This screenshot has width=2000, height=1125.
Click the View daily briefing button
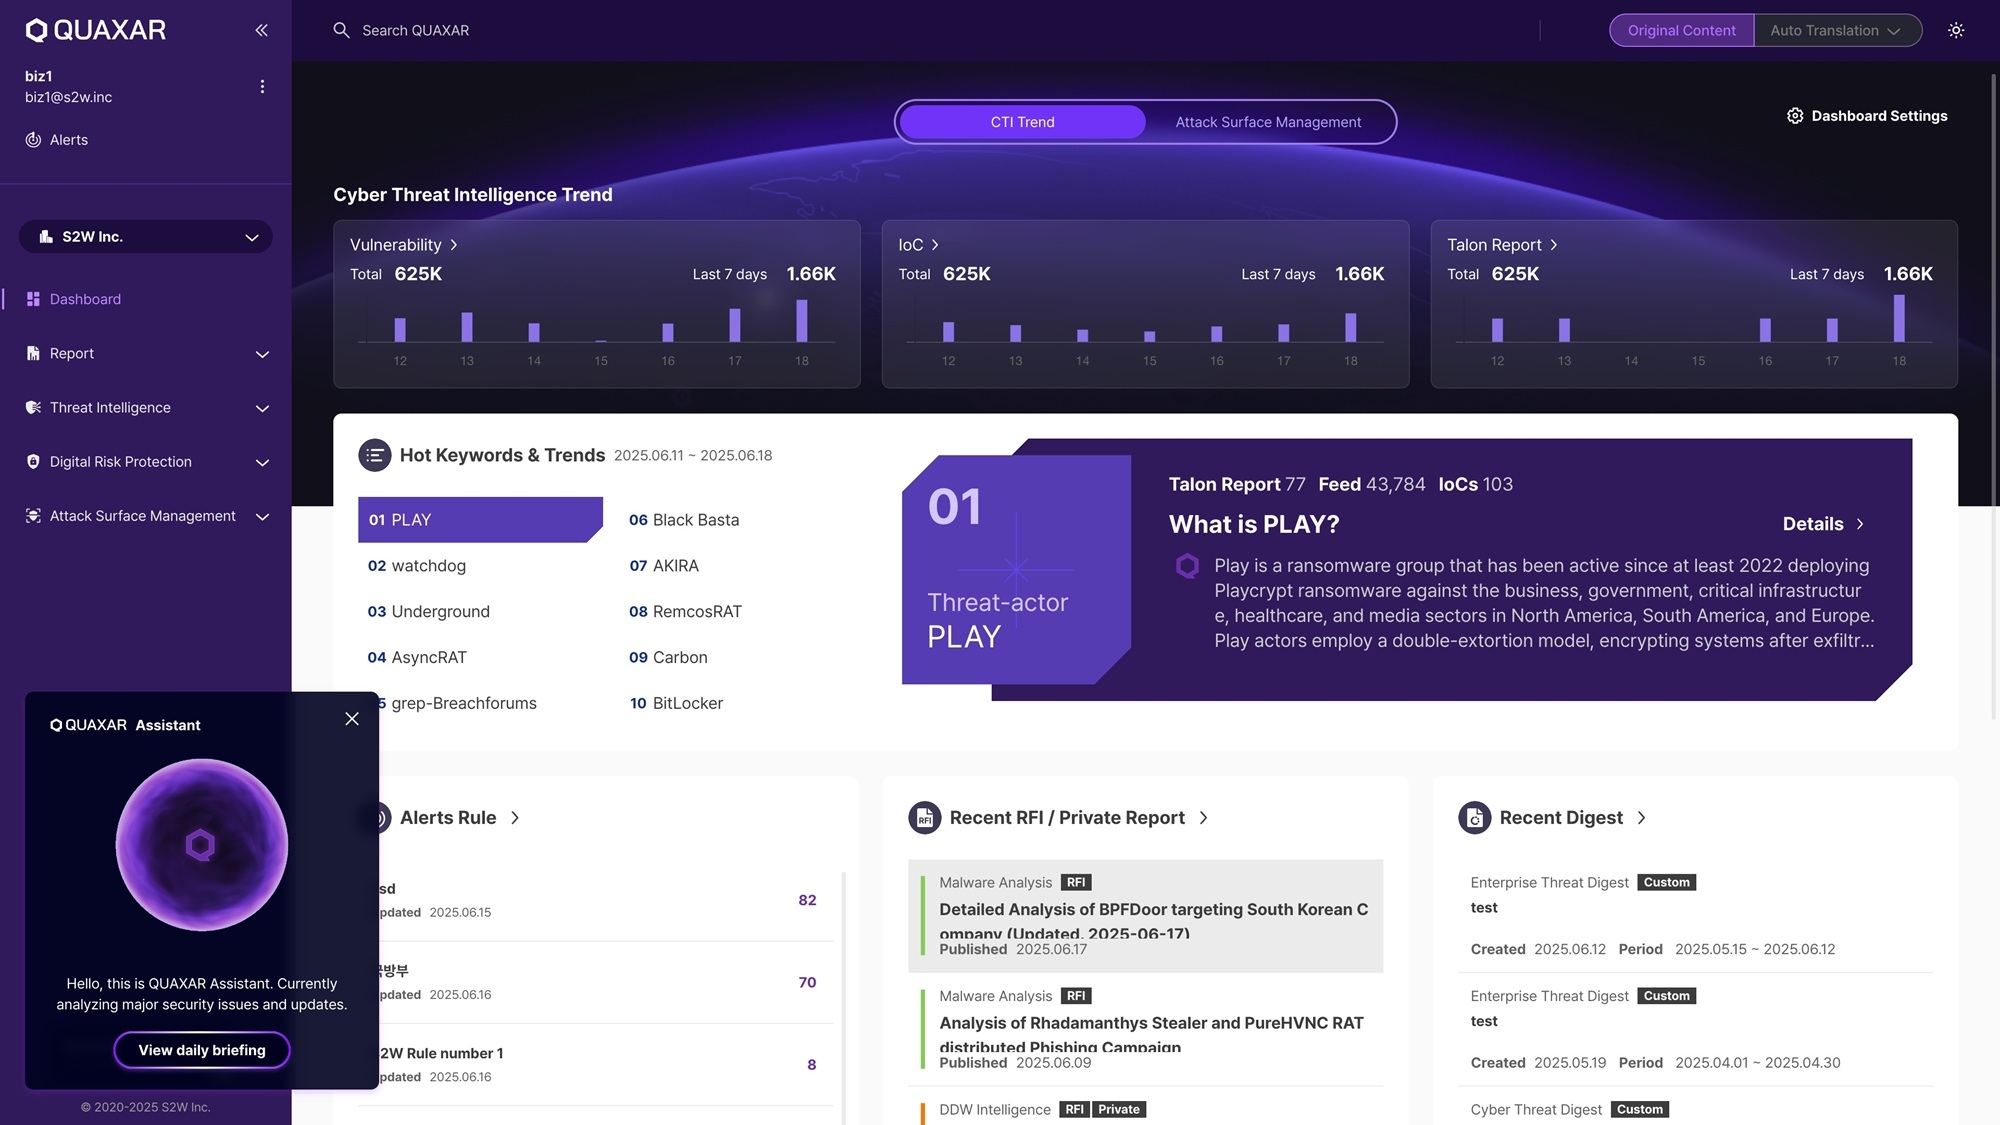coord(202,1050)
